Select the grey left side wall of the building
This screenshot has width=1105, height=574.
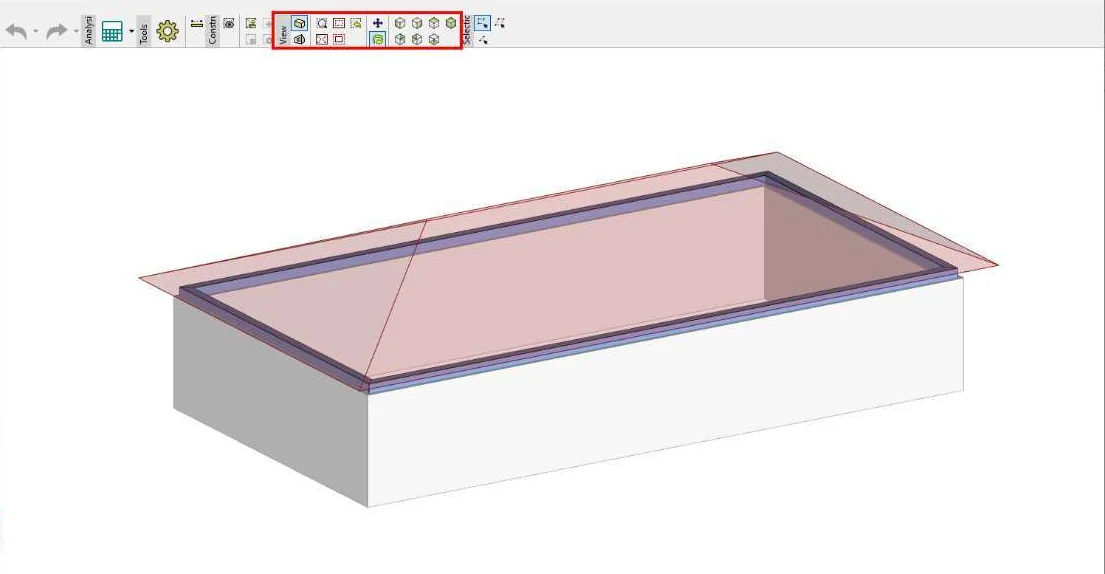pos(271,401)
